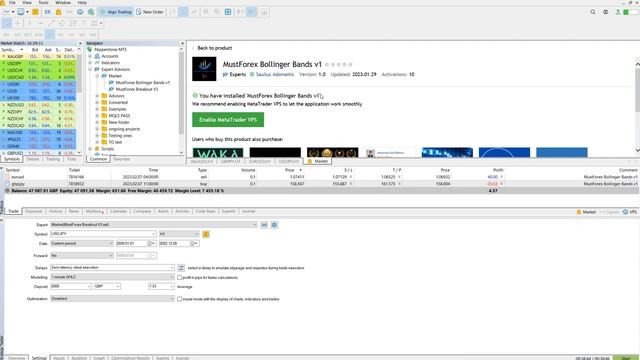
Task: Enable profit in pips checkbox
Action: pyautogui.click(x=180, y=277)
